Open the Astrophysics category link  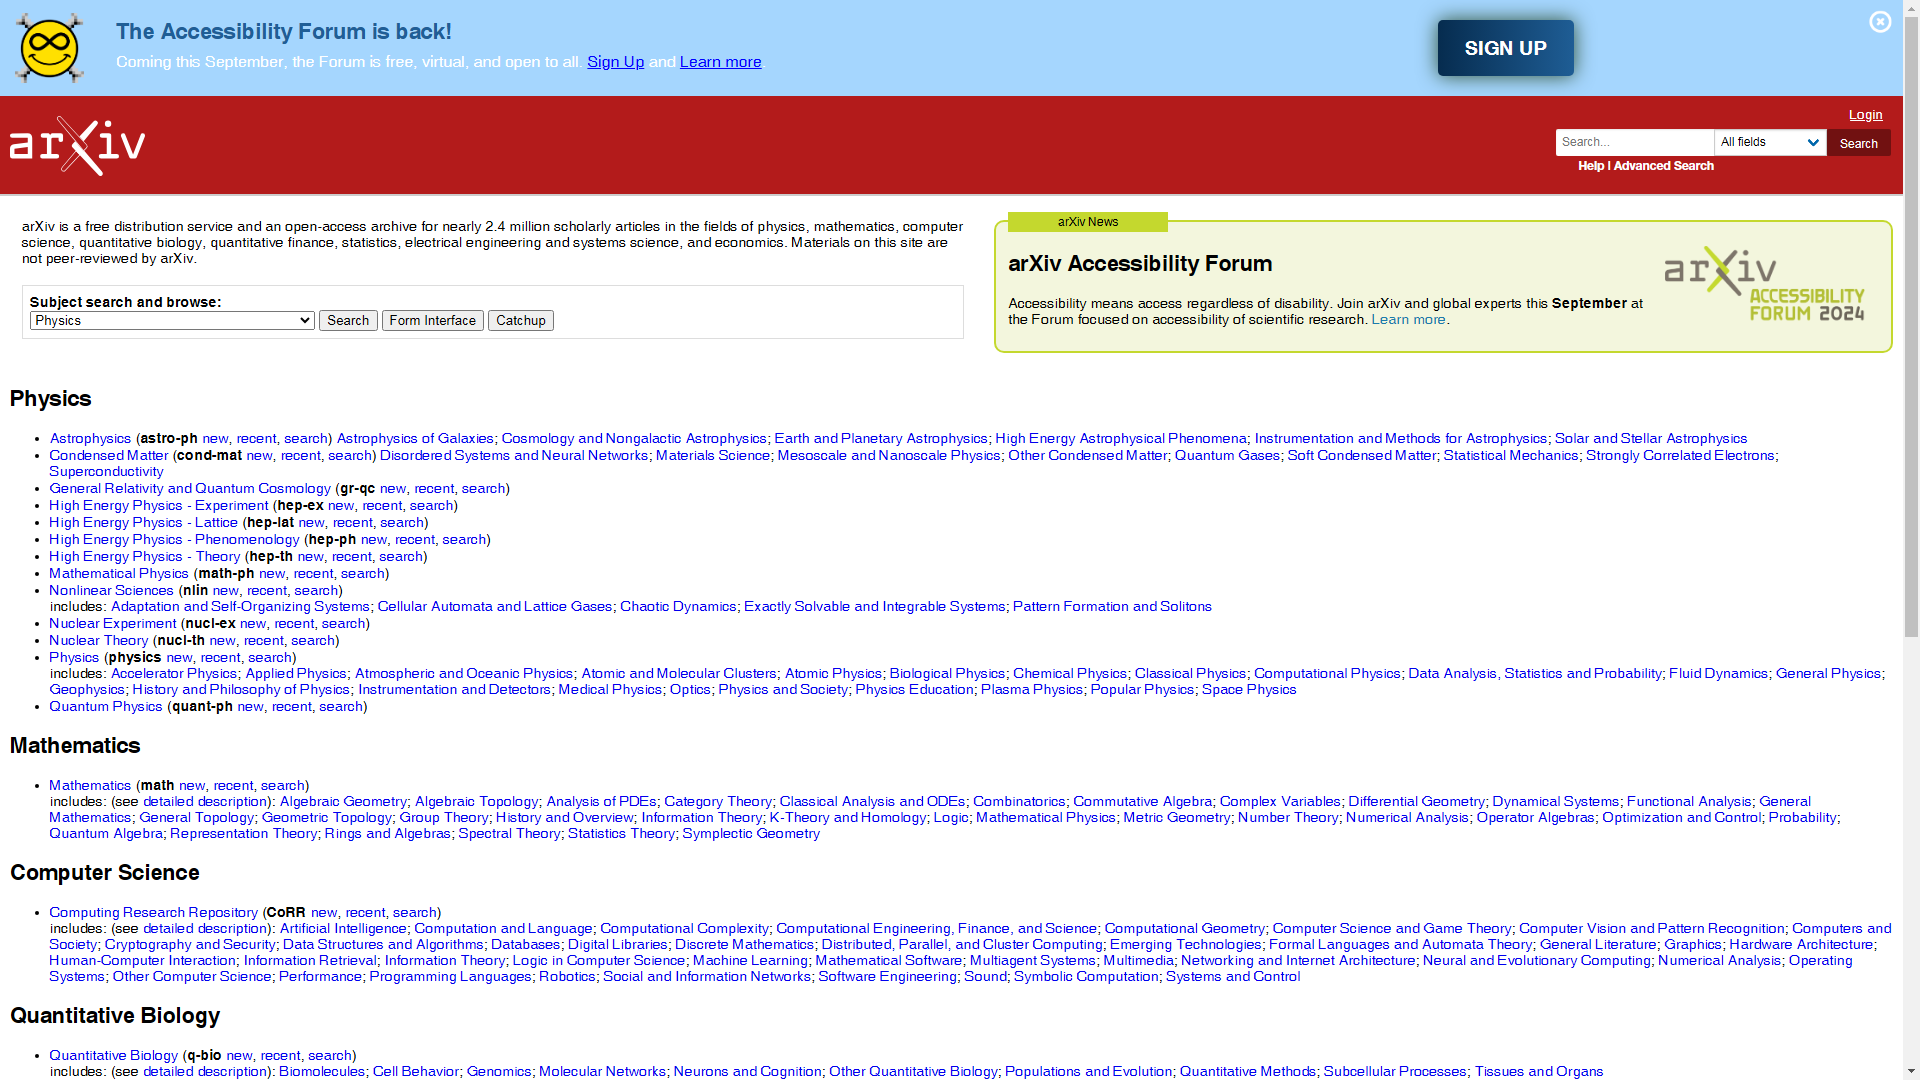click(90, 439)
